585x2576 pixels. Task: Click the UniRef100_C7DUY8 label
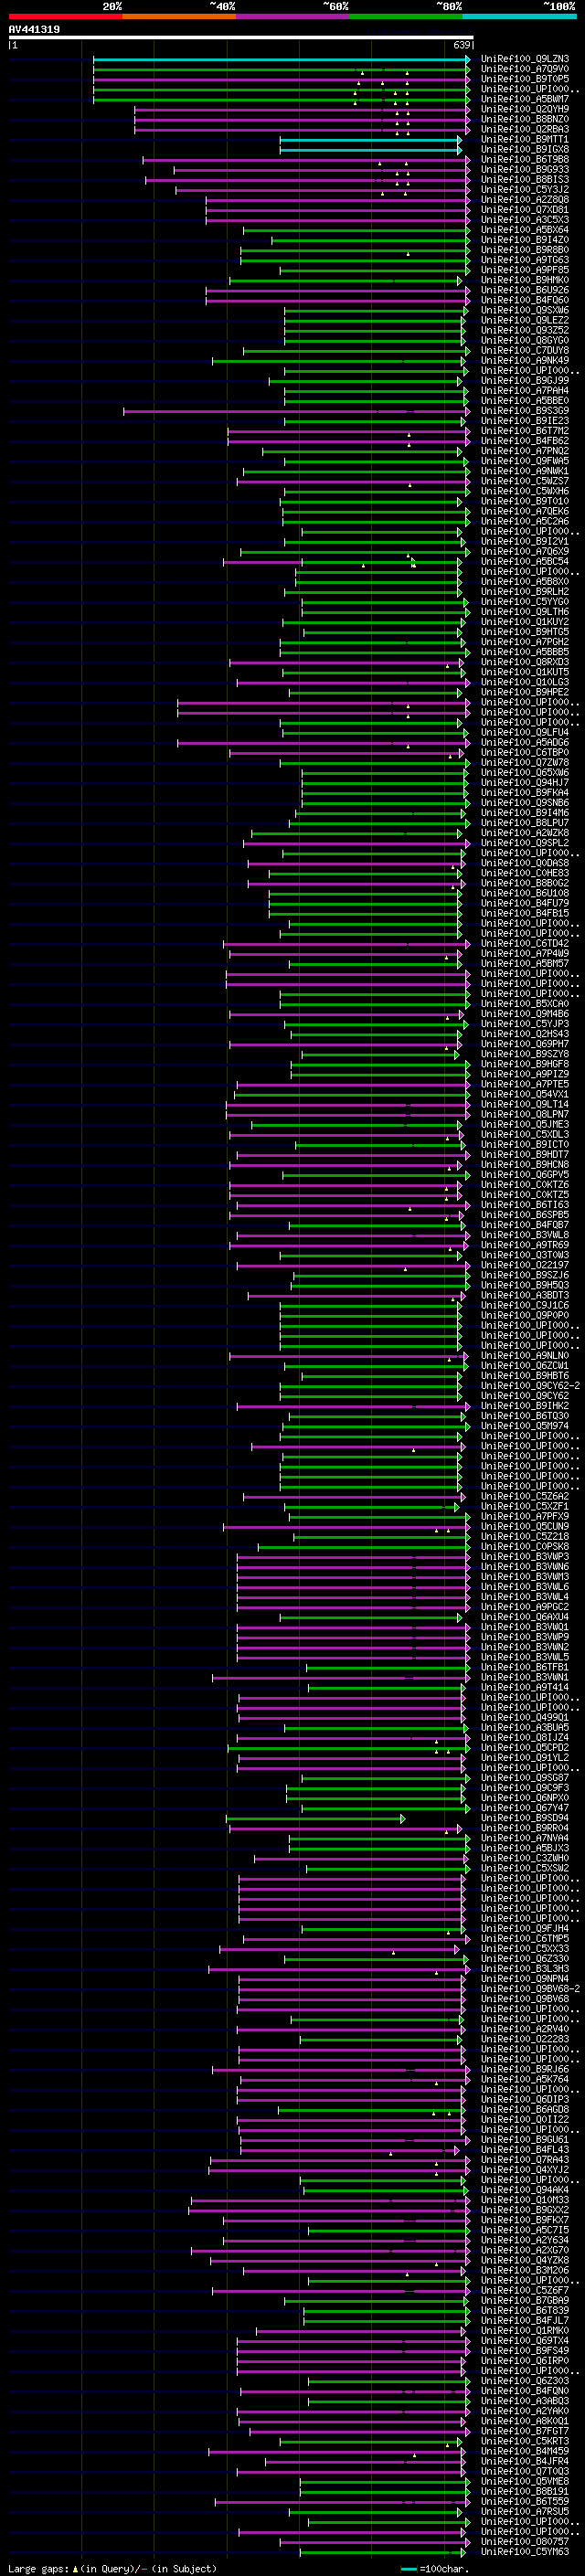(525, 350)
